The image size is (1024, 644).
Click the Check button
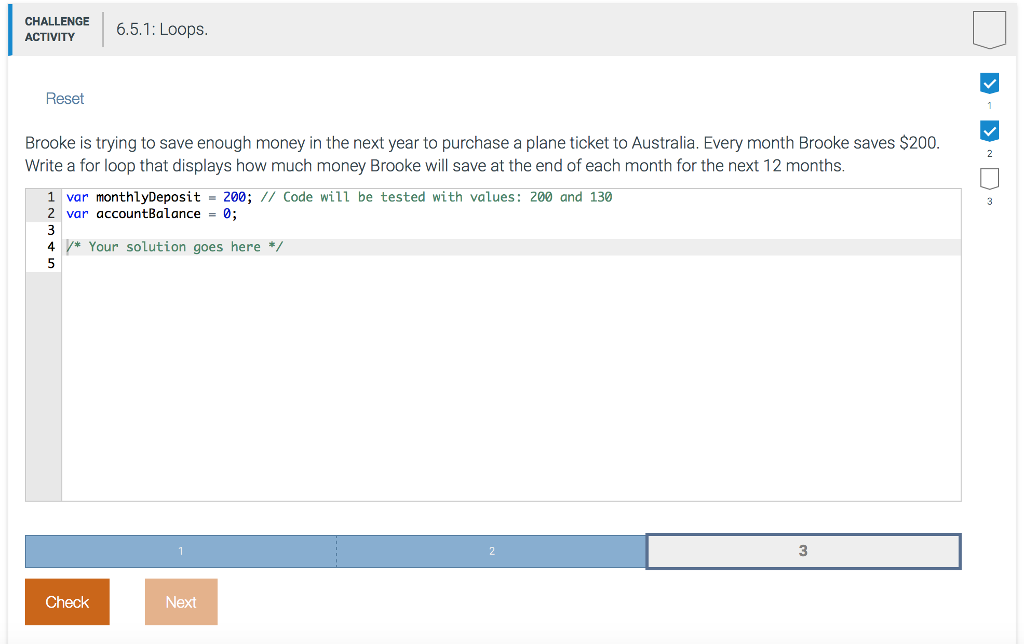click(67, 601)
